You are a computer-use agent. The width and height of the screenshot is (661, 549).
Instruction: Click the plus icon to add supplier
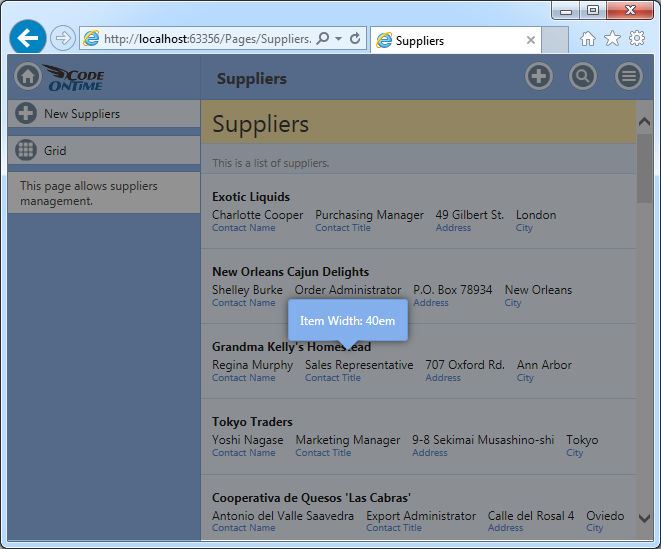pos(539,77)
